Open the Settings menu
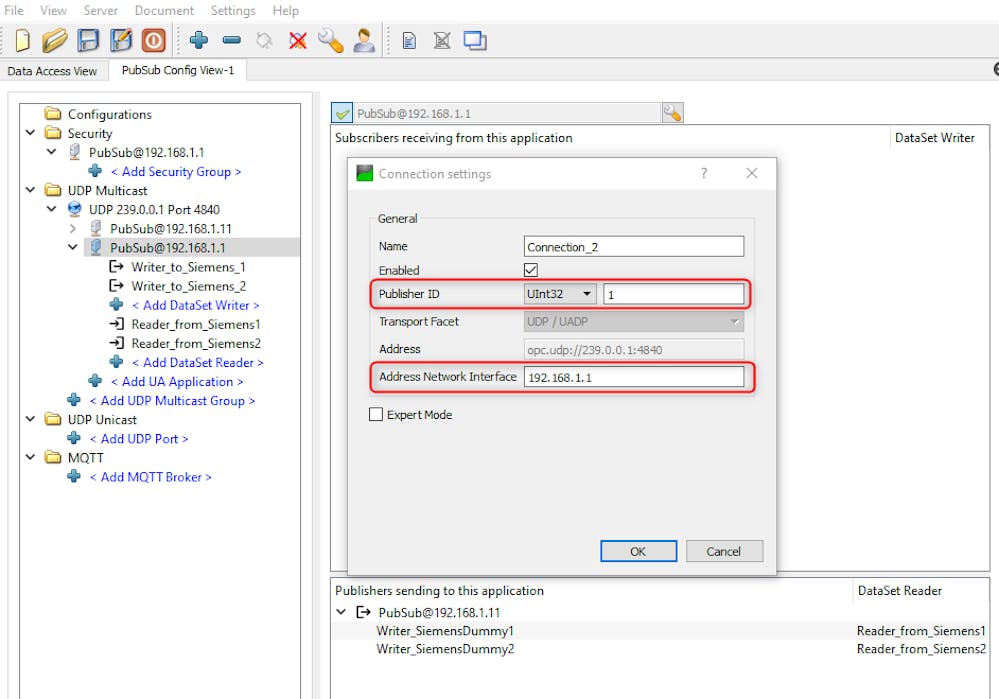This screenshot has height=699, width=999. pos(233,10)
